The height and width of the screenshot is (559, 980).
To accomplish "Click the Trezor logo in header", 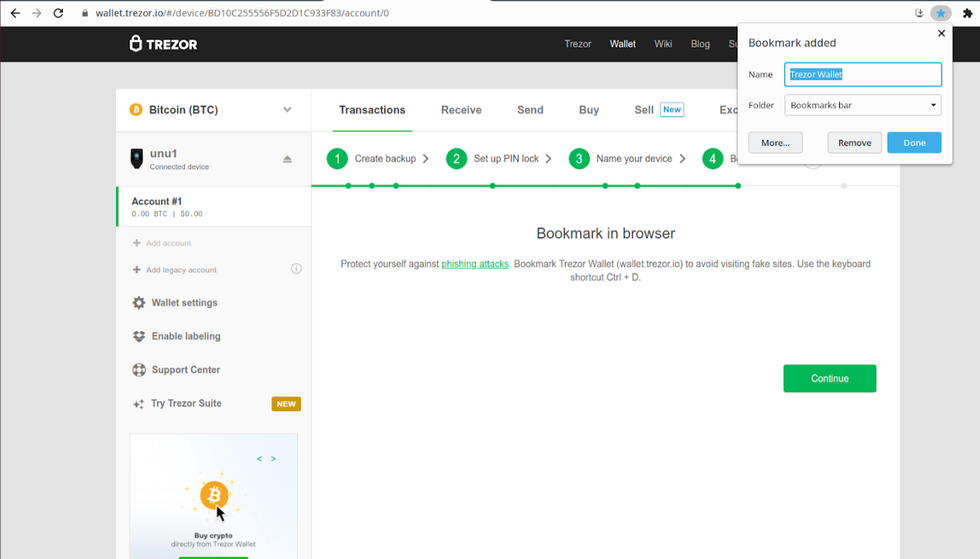I will click(x=163, y=44).
